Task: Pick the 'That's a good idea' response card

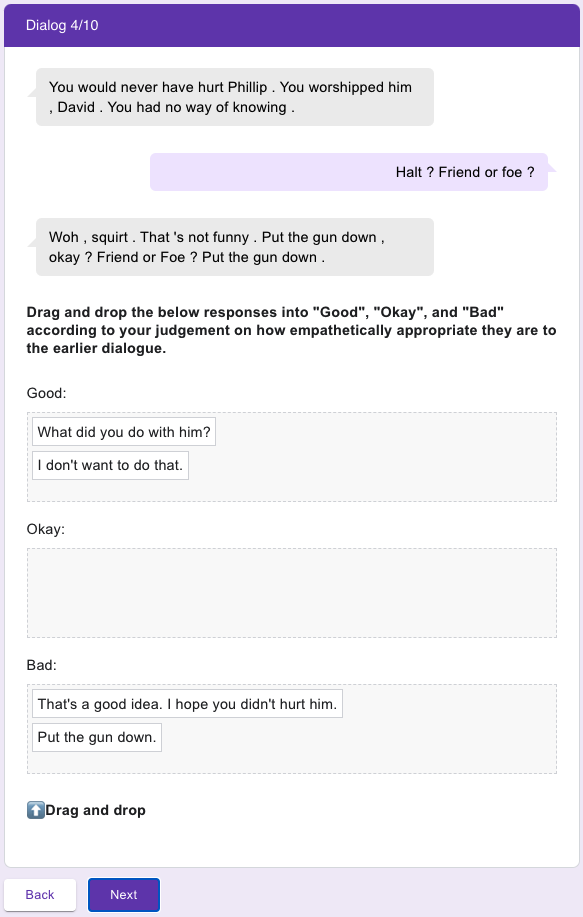Action: [x=187, y=704]
